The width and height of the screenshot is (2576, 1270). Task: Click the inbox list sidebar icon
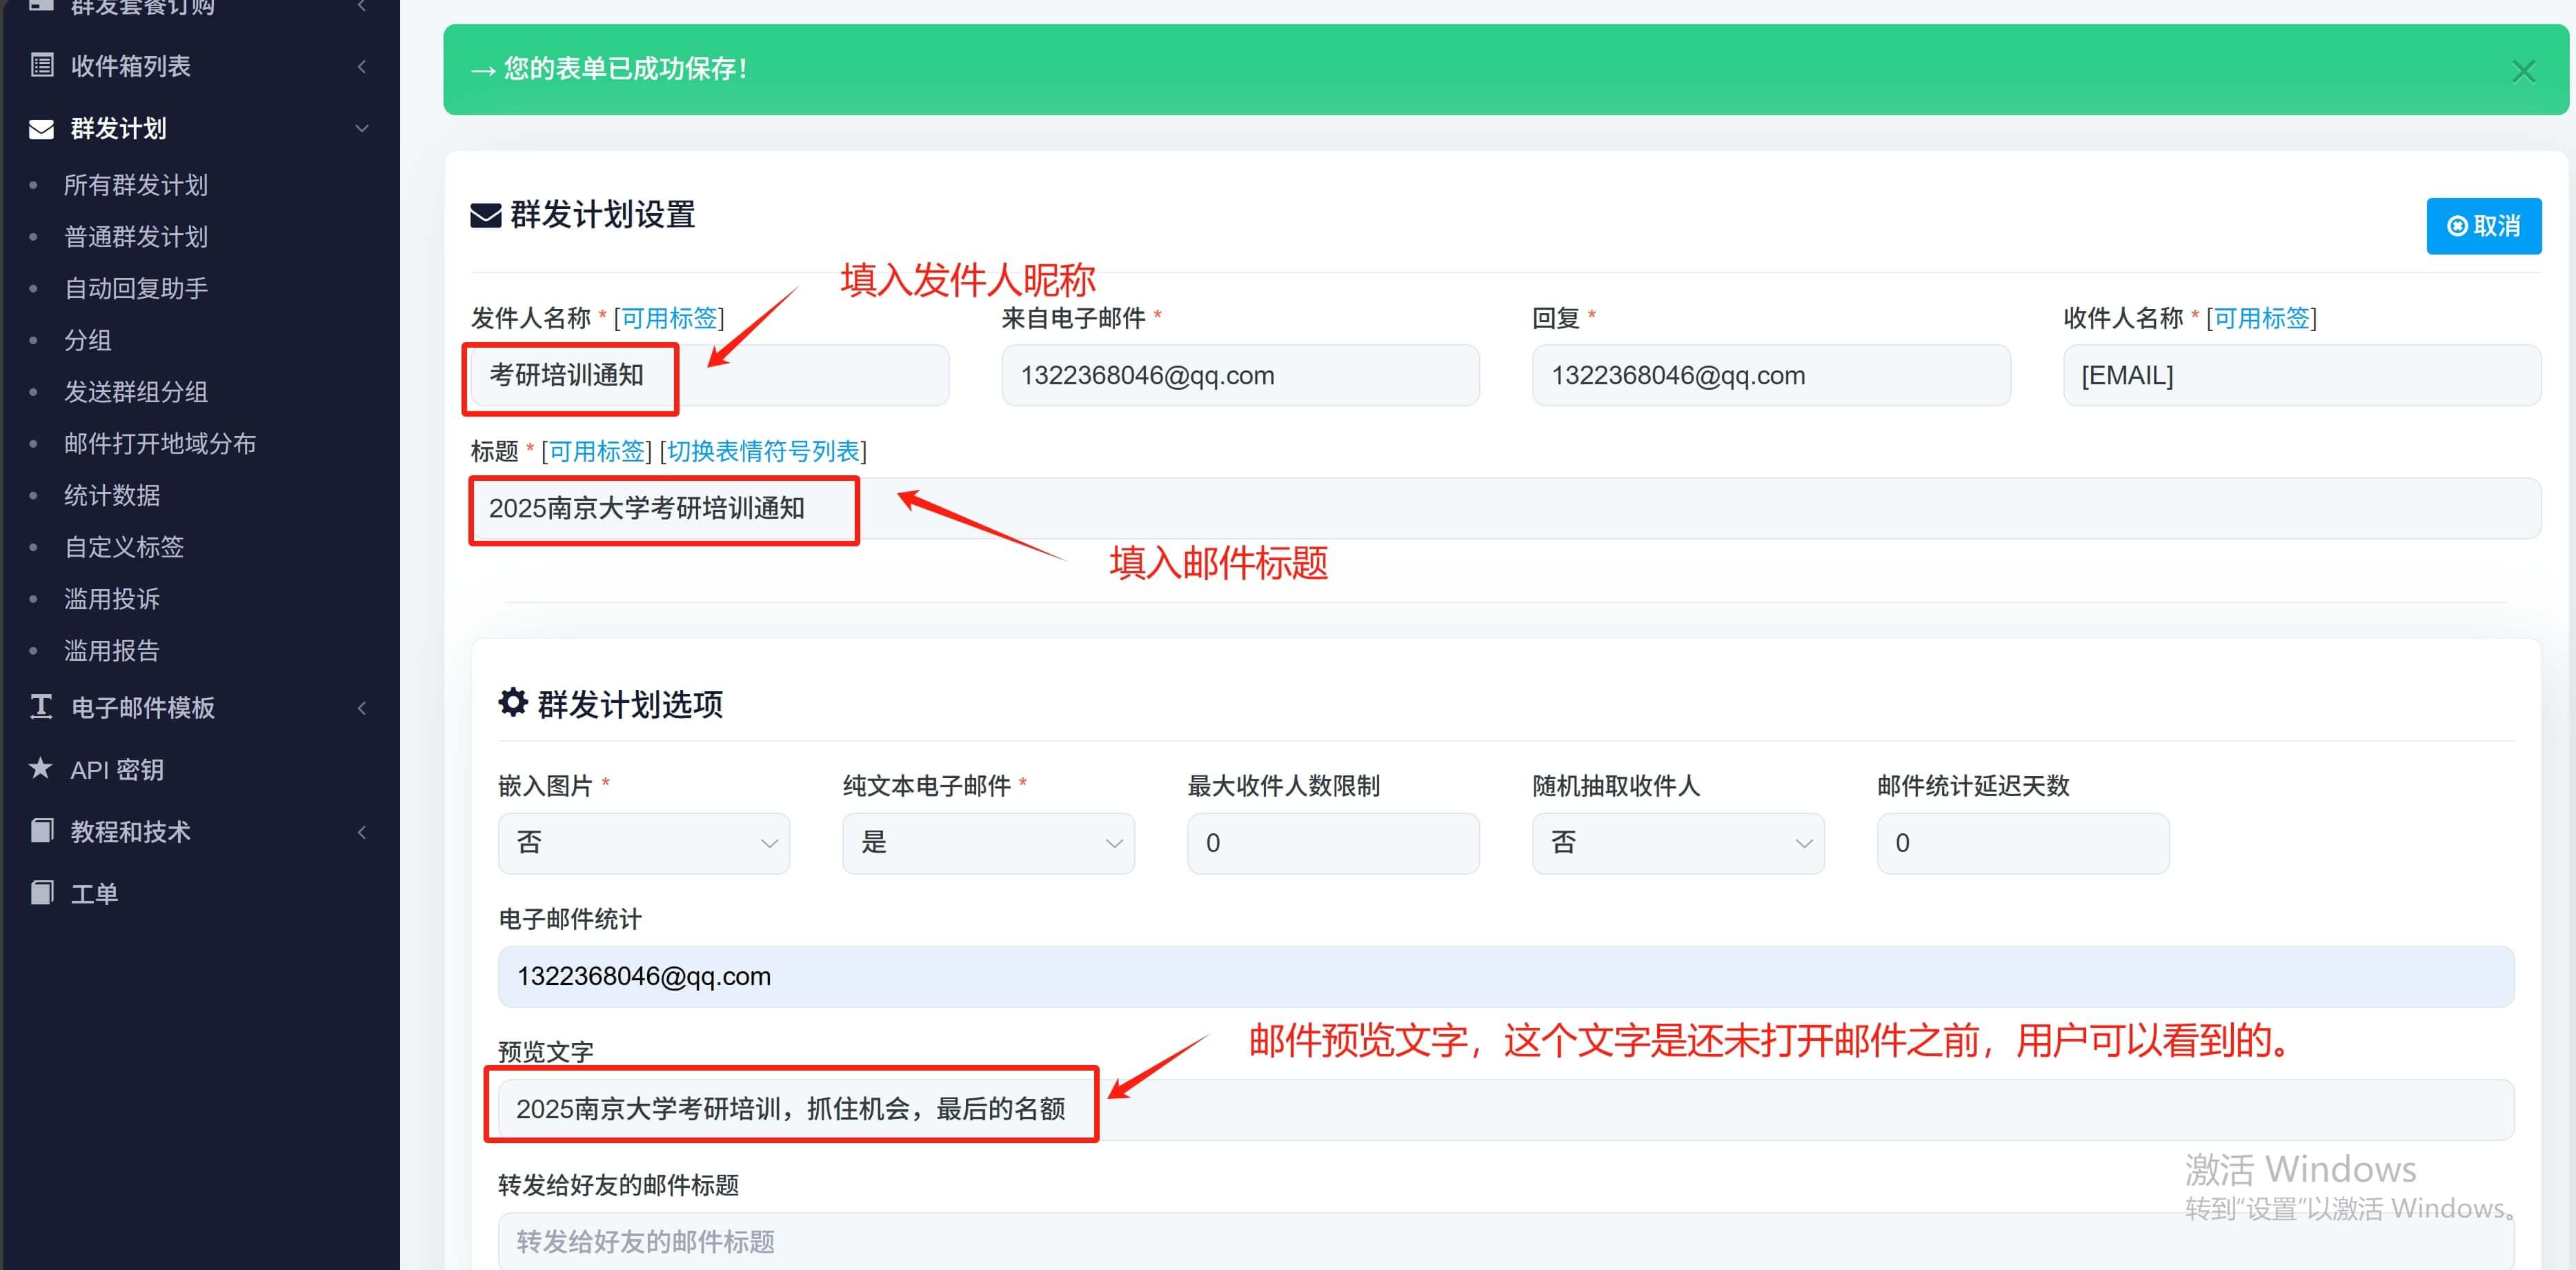(42, 66)
